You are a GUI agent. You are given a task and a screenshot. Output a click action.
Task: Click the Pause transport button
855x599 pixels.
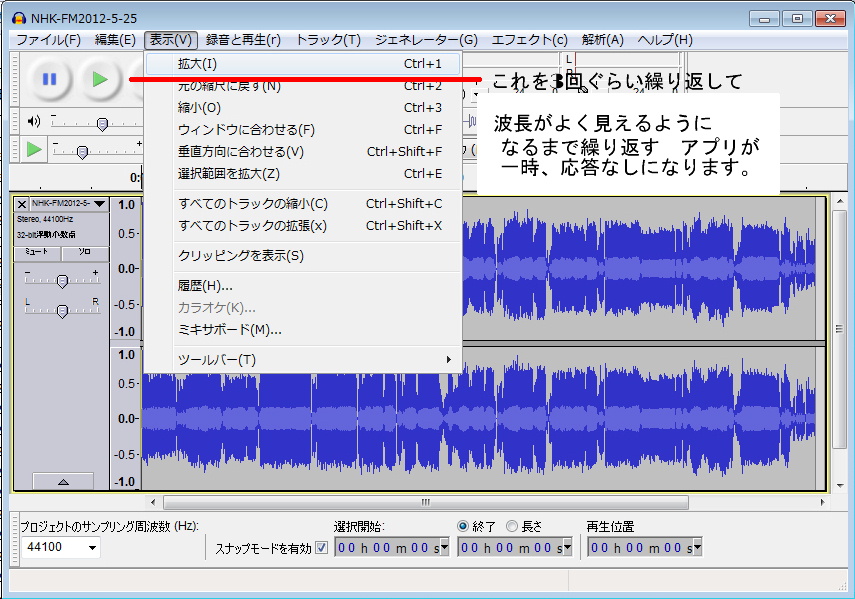coord(49,79)
